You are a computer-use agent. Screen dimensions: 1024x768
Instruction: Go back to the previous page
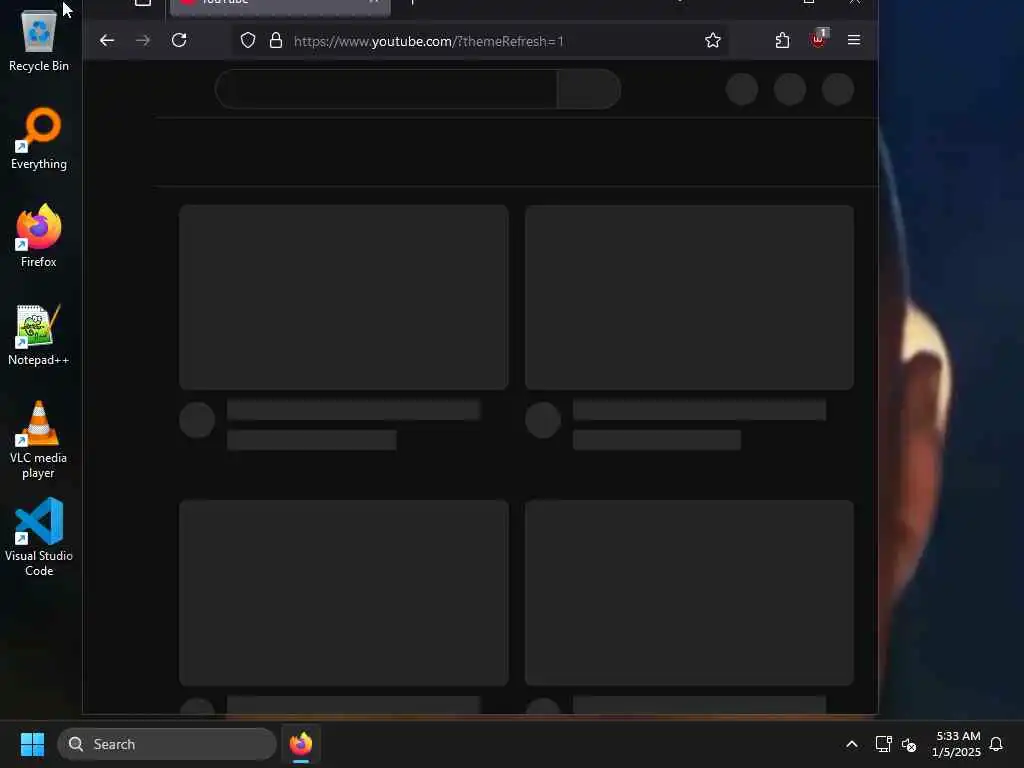tap(107, 40)
